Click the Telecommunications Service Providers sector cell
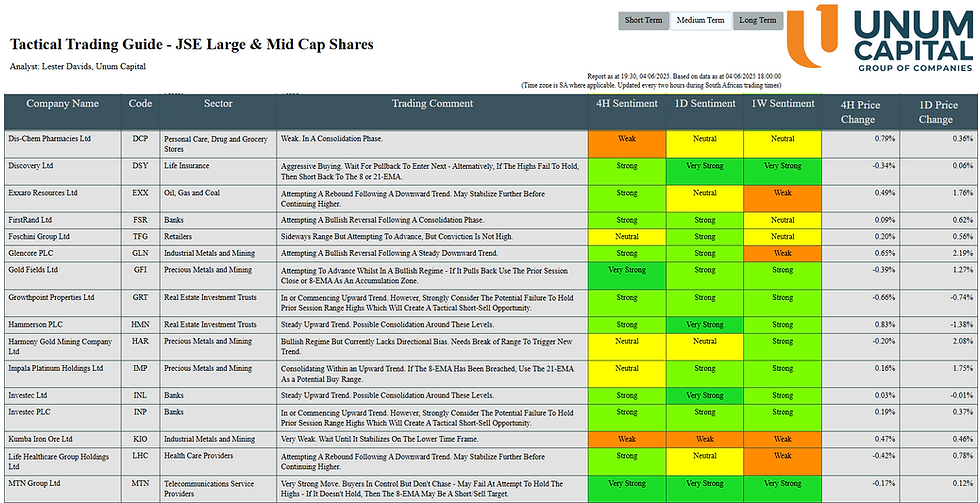 pyautogui.click(x=218, y=489)
